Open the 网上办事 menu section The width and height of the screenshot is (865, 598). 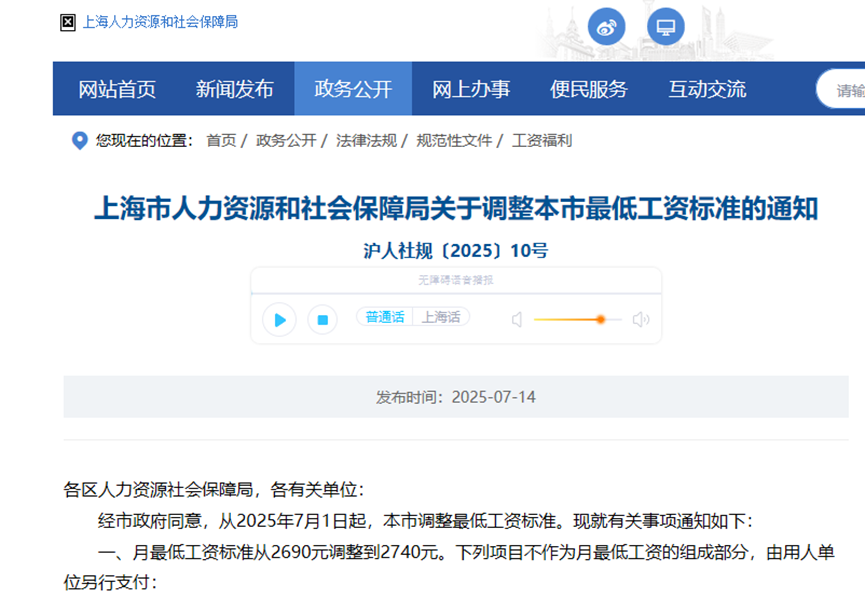(471, 89)
